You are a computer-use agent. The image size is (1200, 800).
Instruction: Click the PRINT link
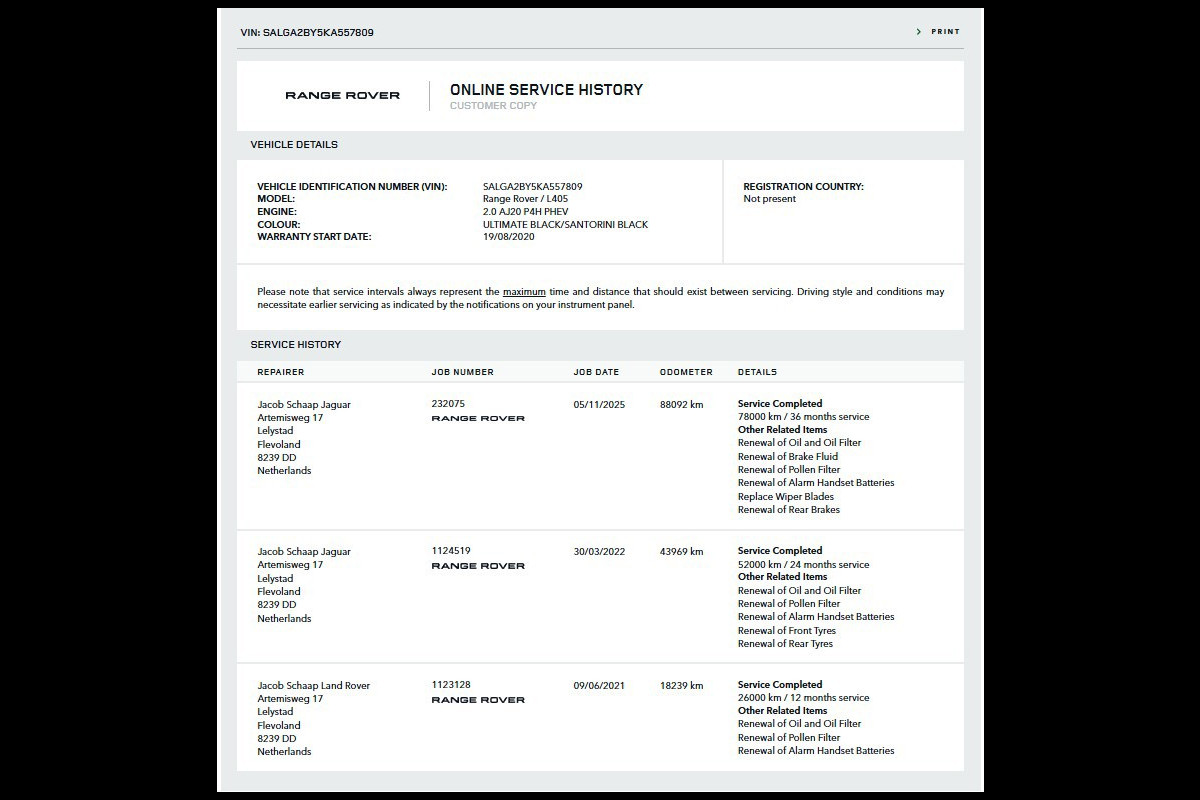(x=945, y=32)
